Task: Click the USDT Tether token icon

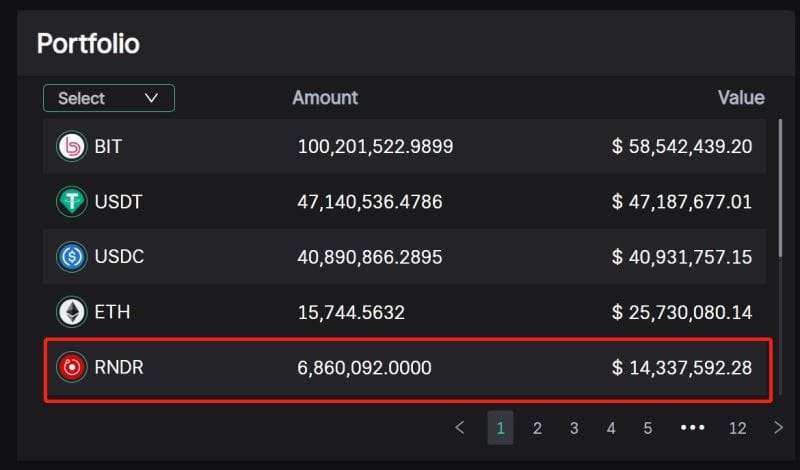Action: click(x=71, y=202)
